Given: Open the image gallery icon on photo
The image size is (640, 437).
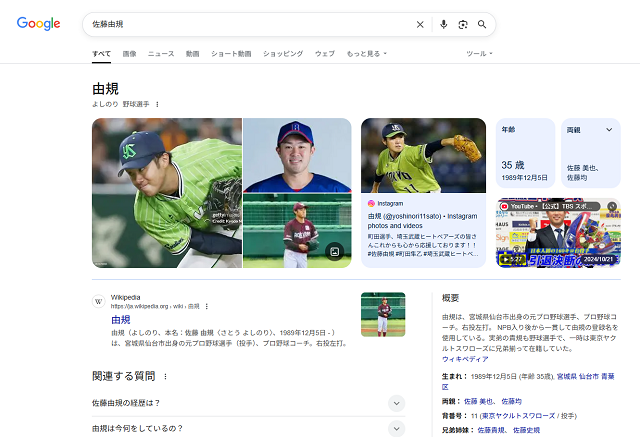Looking at the screenshot, I should point(335,252).
